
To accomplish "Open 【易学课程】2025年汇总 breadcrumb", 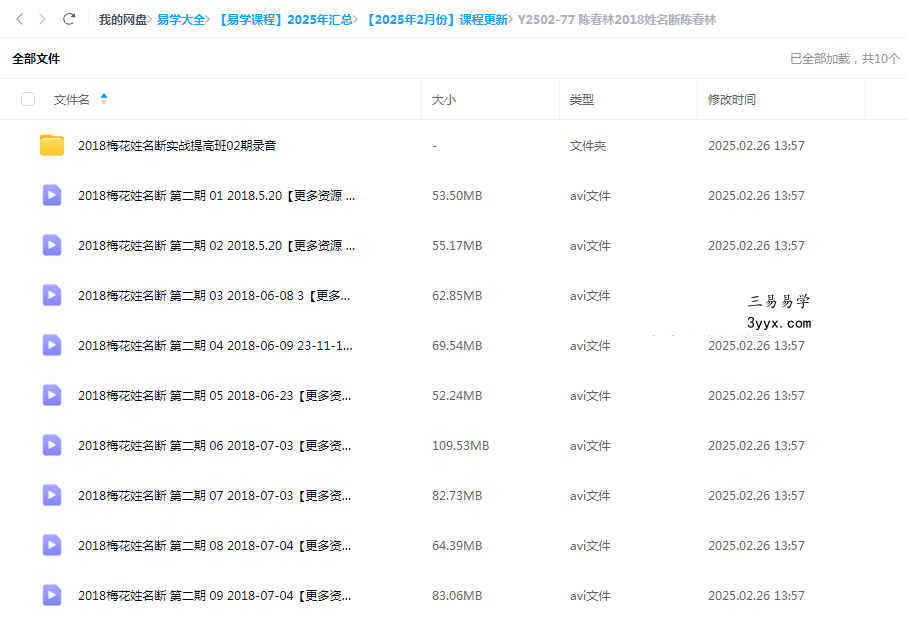I will pos(285,20).
